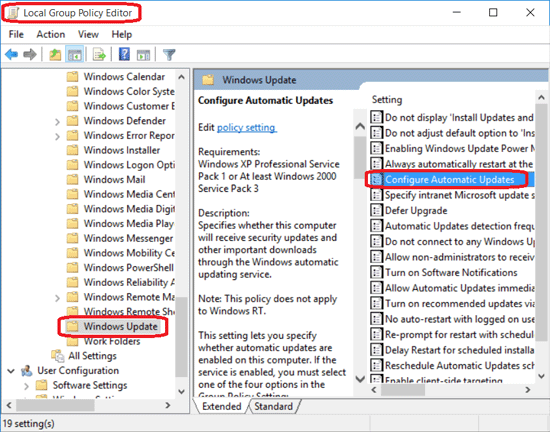Click the folder icon in Windows Update header
550x432 pixels.
[208, 80]
